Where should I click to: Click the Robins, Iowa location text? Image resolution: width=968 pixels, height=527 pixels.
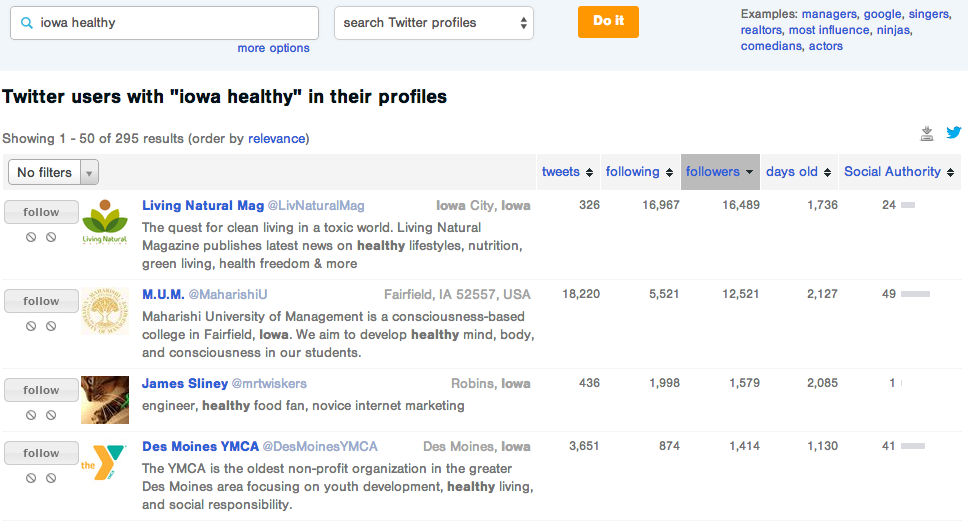(x=491, y=383)
